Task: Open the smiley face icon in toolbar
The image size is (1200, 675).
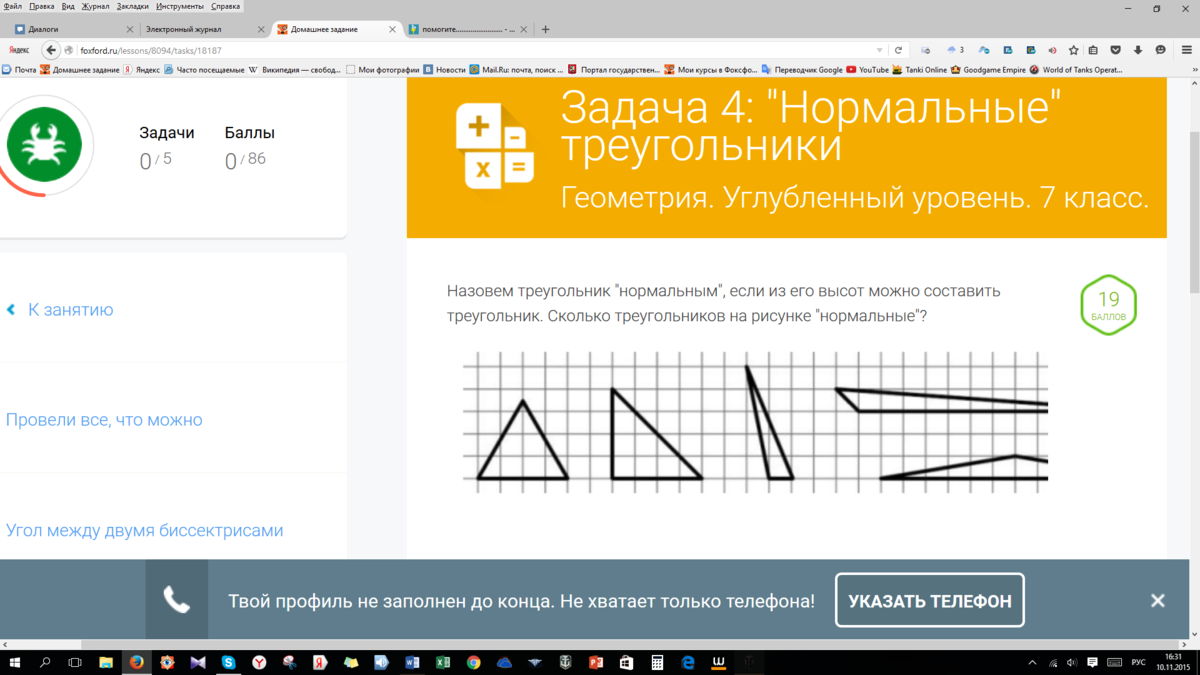Action: point(1160,50)
